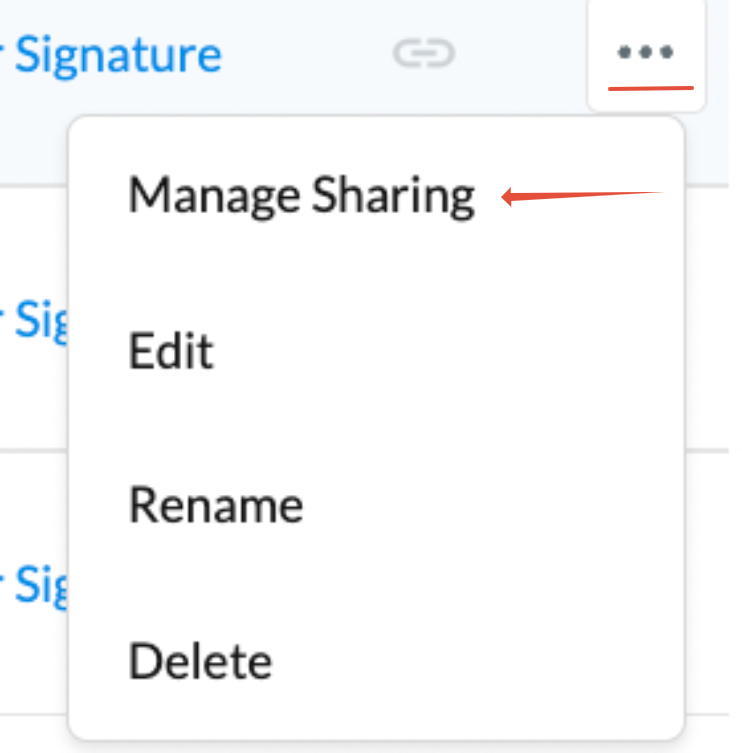Copy share link using the gray chain icon
This screenshot has width=742, height=753.
(x=424, y=53)
